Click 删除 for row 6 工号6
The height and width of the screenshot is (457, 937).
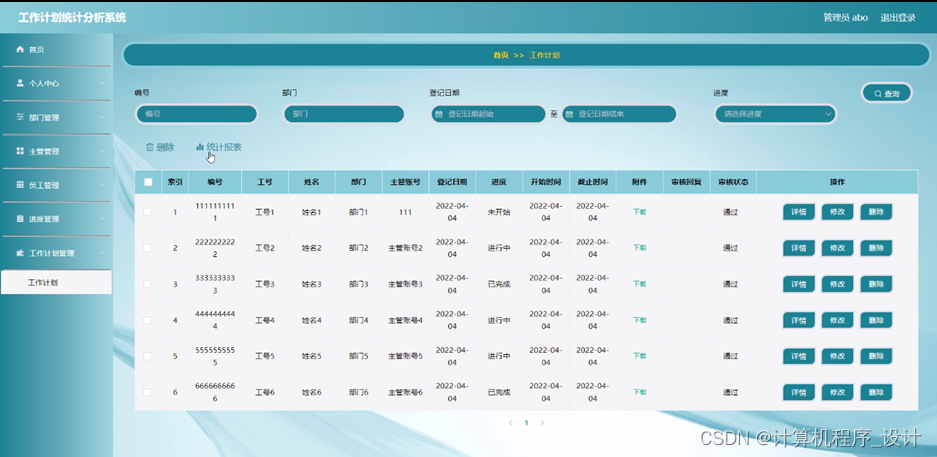pos(876,392)
